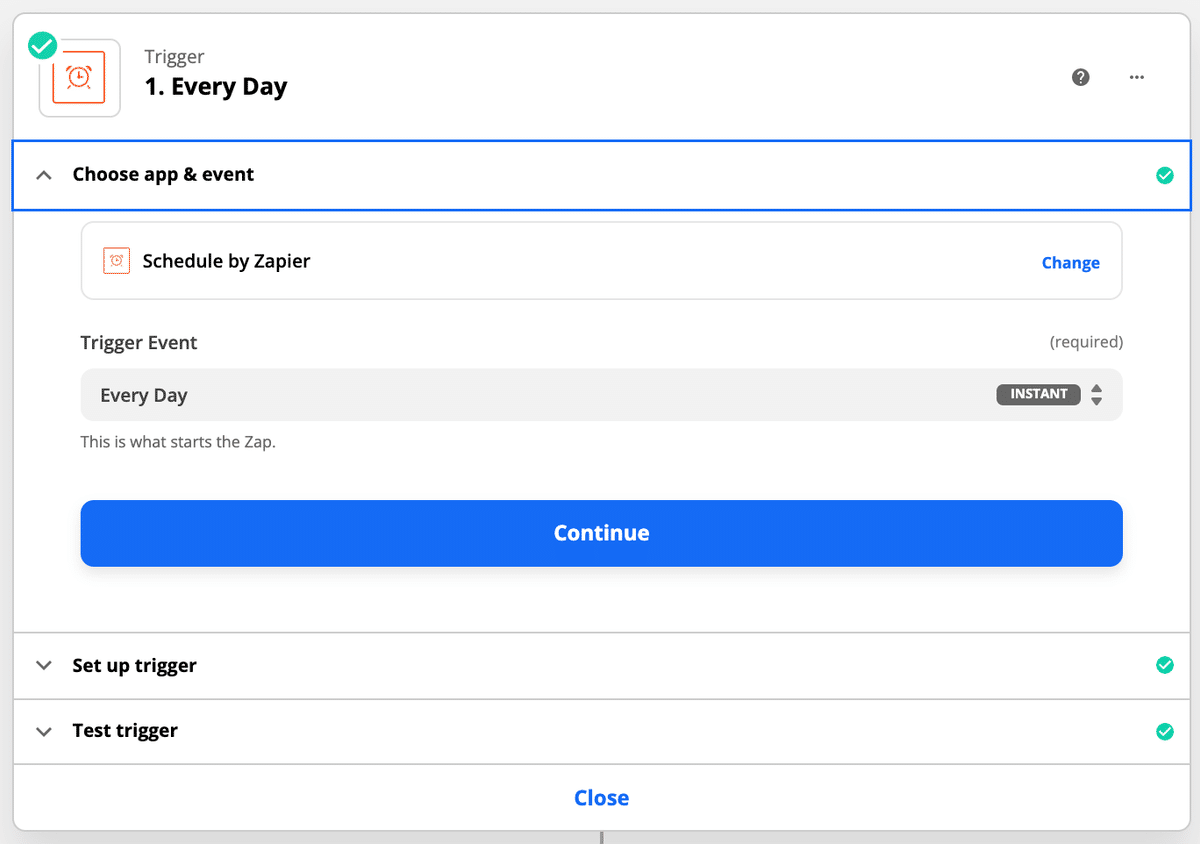The height and width of the screenshot is (844, 1200).
Task: Click the Trigger Event up-down arrows
Action: point(1097,395)
